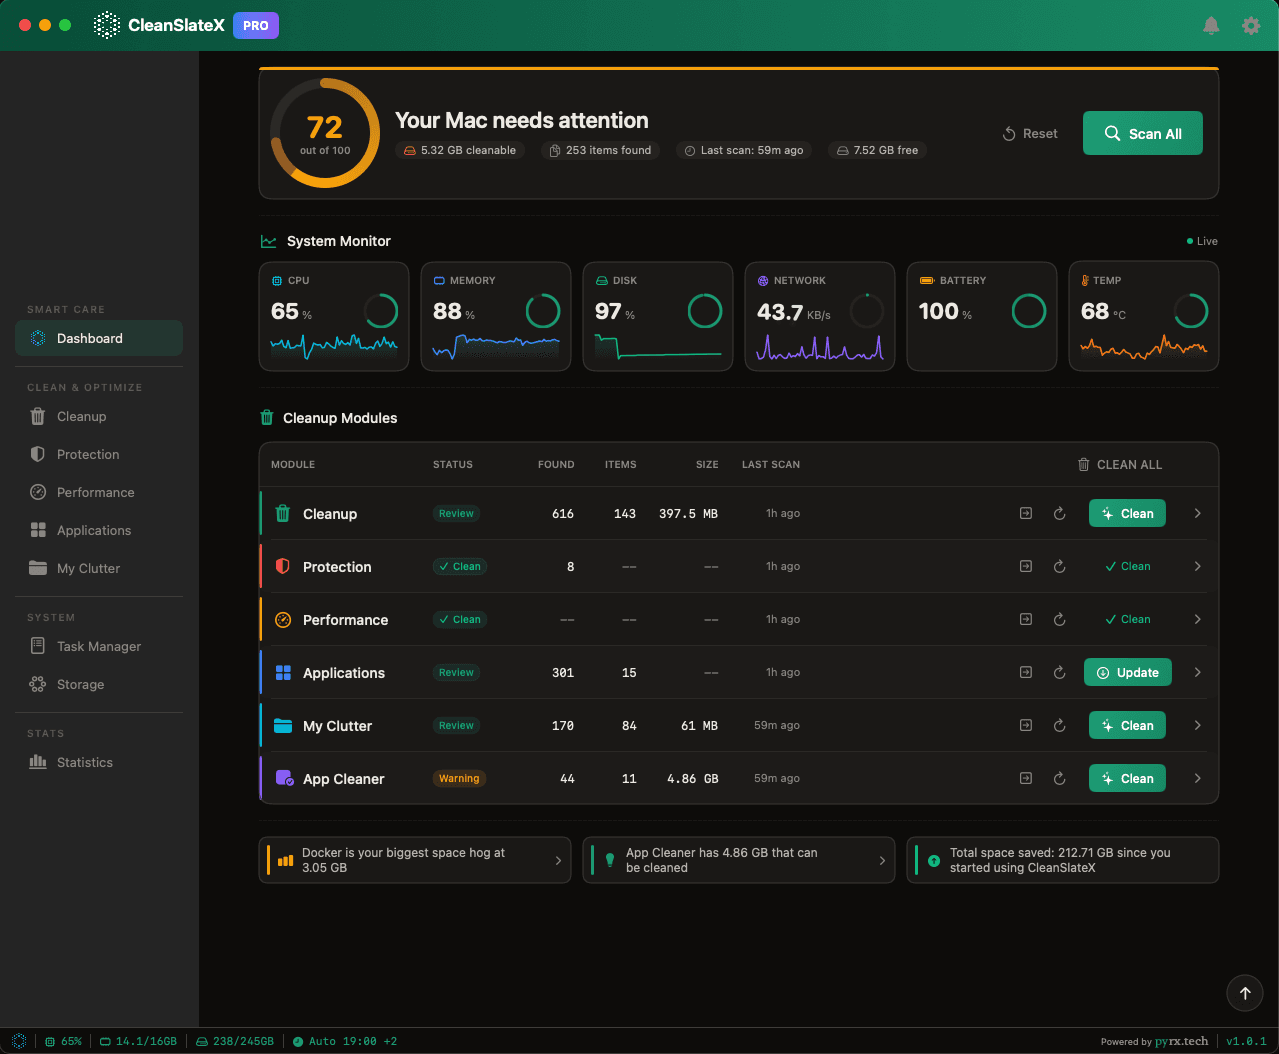The image size is (1279, 1054).
Task: Open the Network monitor card
Action: 820,316
